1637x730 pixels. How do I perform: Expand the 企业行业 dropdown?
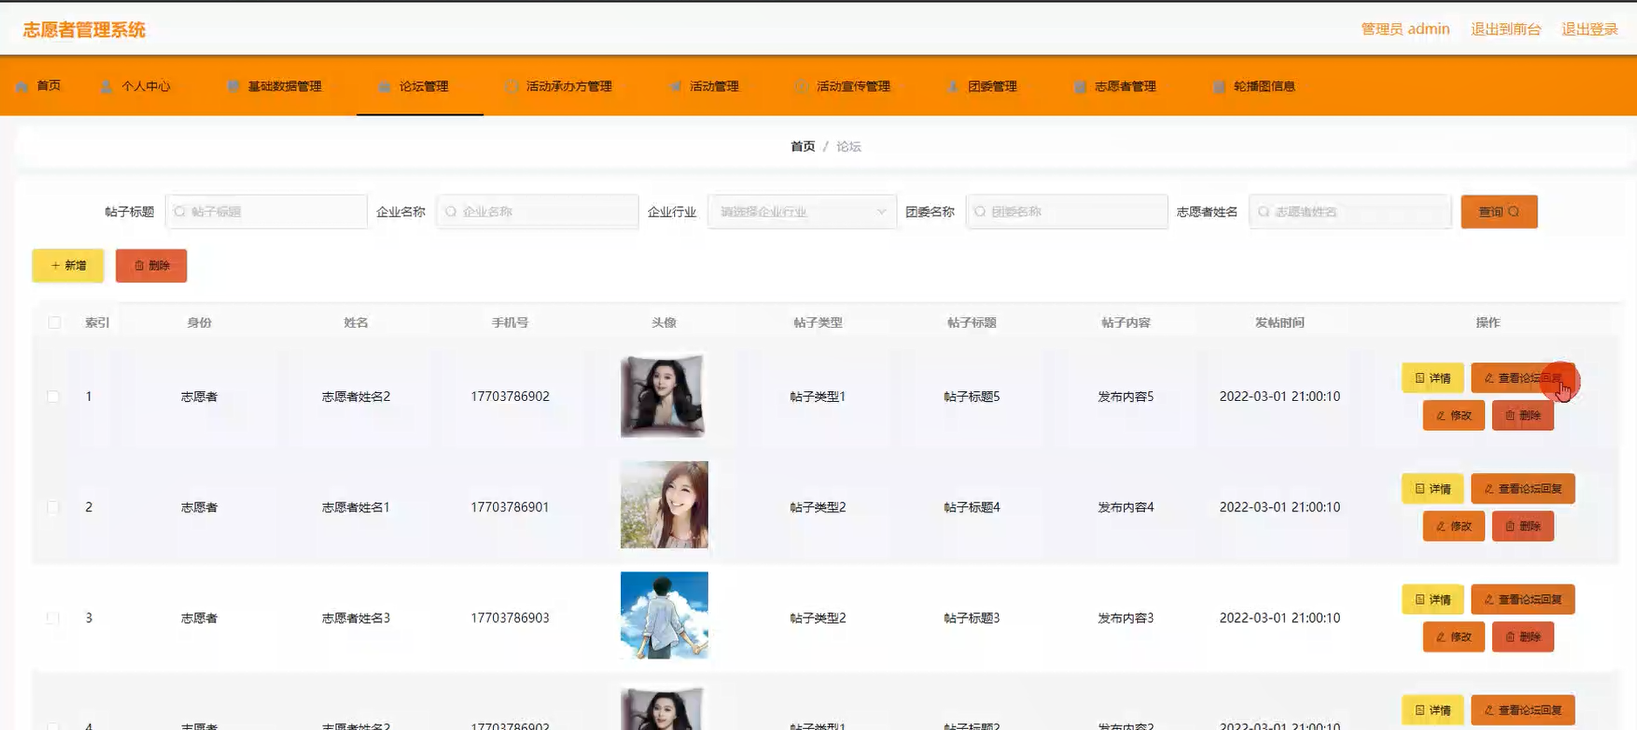pyautogui.click(x=801, y=212)
